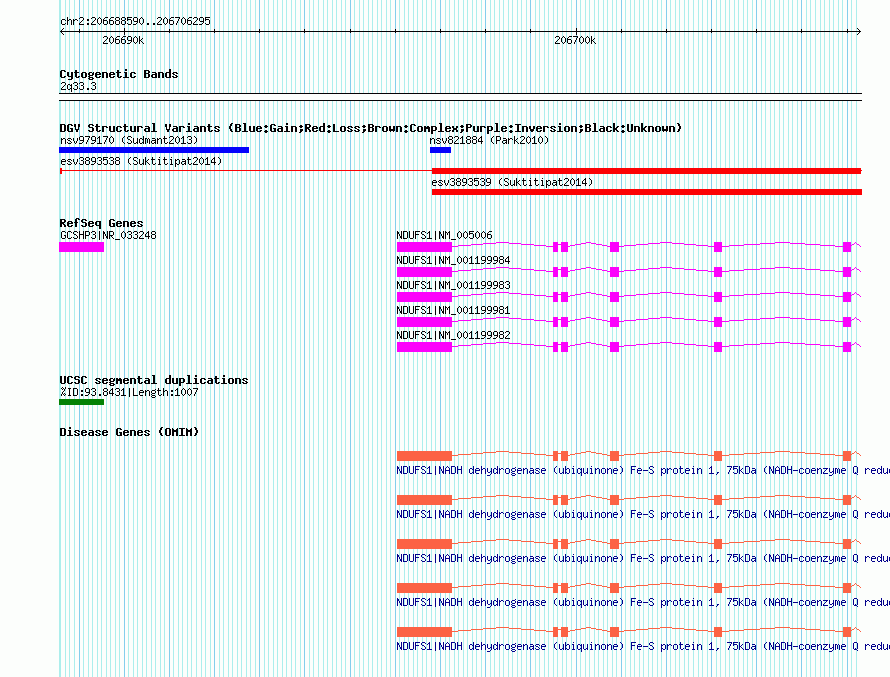Image resolution: width=890 pixels, height=677 pixels.
Task: Open the DGV Structural Variants track title
Action: (370, 128)
